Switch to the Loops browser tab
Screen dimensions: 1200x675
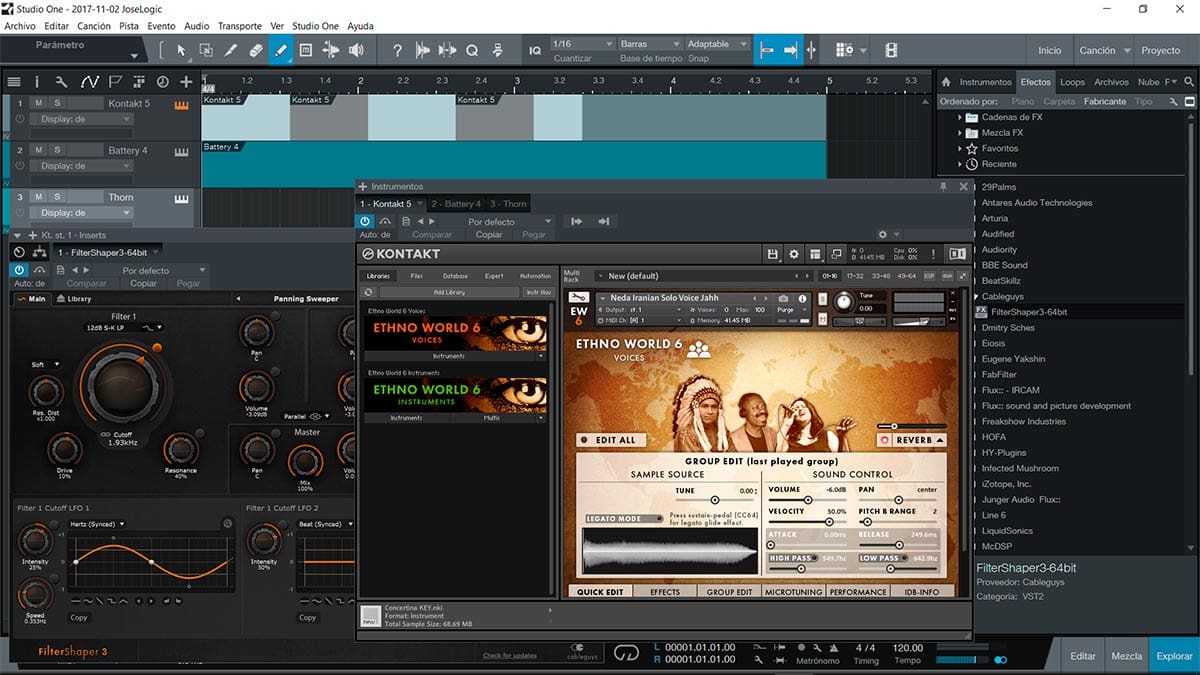click(1072, 82)
